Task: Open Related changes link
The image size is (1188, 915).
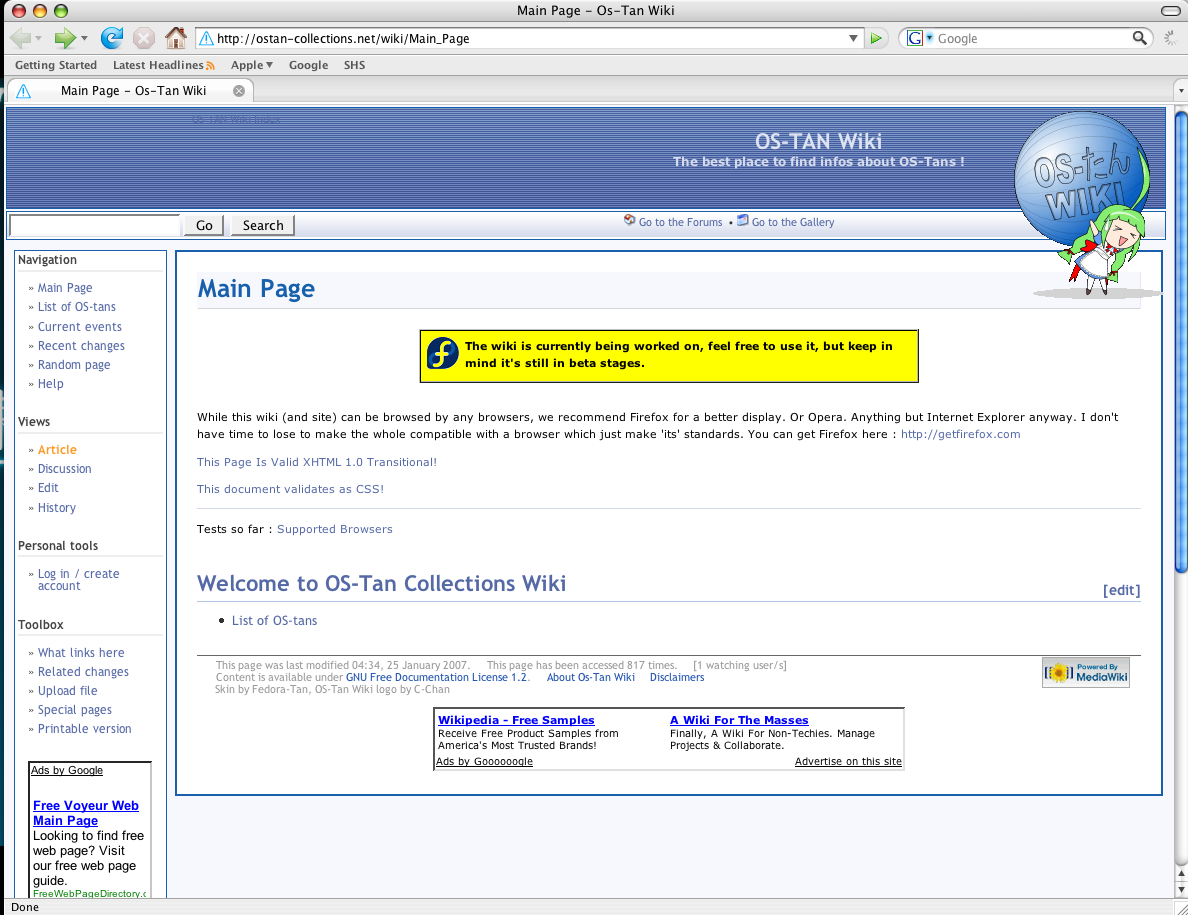Action: tap(83, 671)
